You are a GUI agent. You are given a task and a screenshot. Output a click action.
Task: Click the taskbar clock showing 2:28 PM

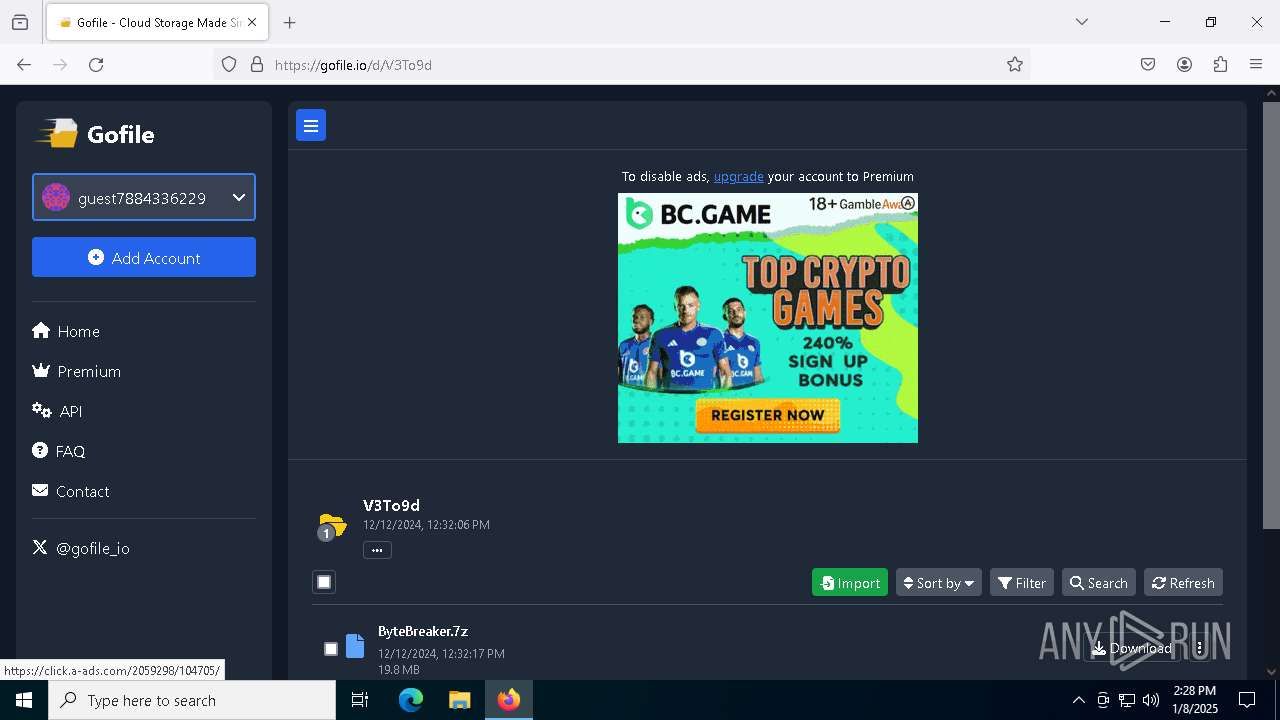(1195, 700)
